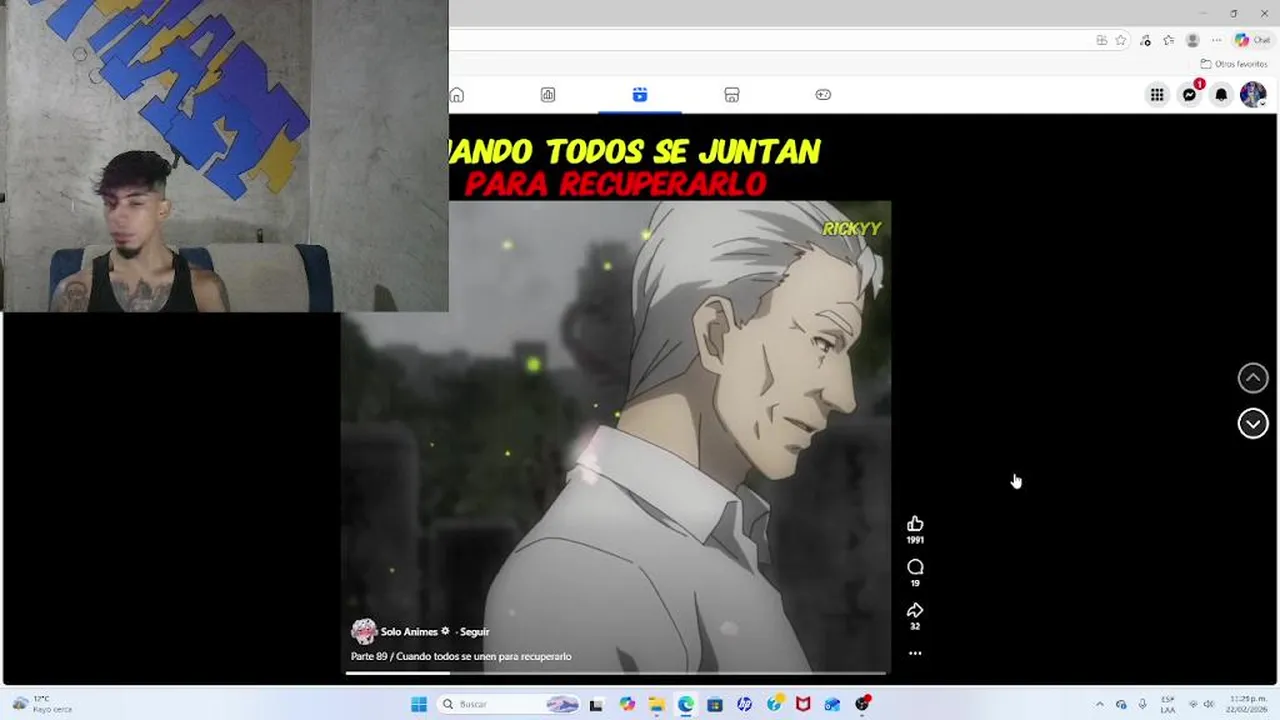Open the Marketplace storefront tab
The image size is (1280, 720).
click(x=732, y=95)
